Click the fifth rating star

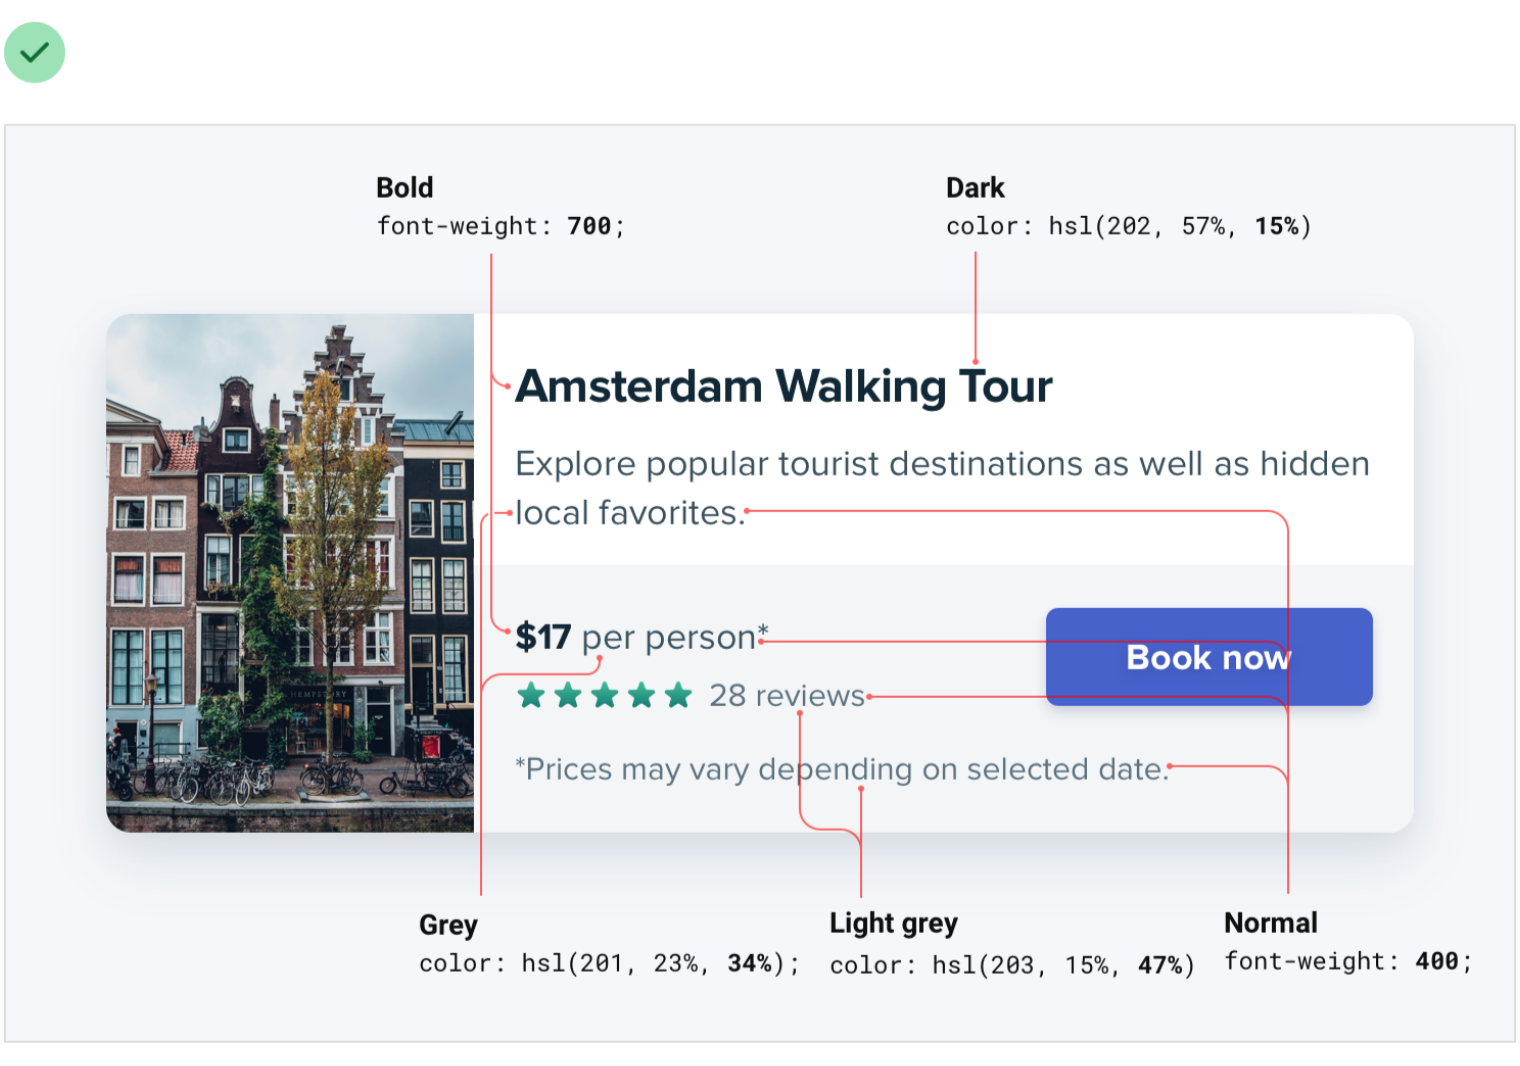coord(679,695)
